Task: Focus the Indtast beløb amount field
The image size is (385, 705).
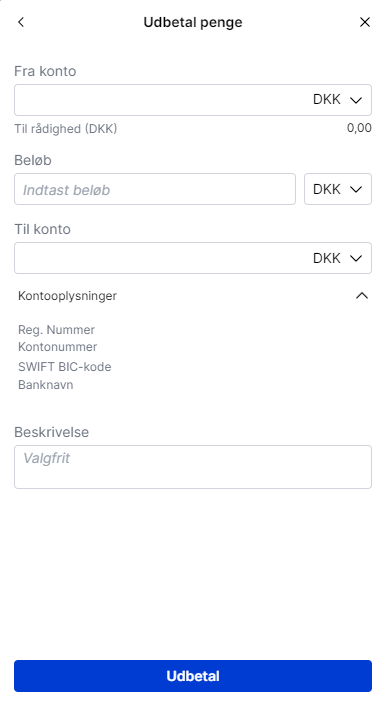Action: coord(155,189)
